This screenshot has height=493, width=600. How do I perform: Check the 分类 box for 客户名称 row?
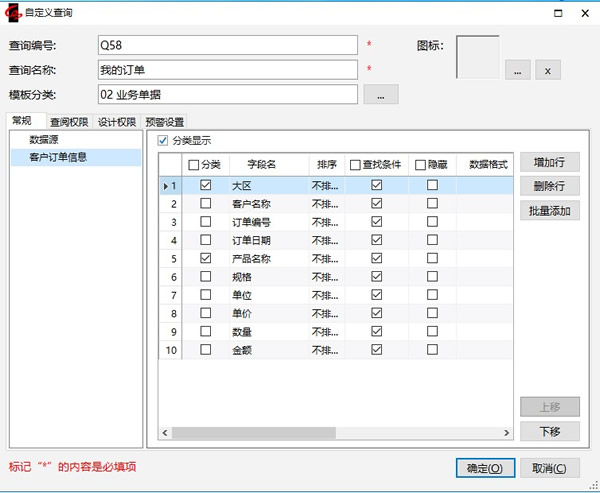coord(206,203)
